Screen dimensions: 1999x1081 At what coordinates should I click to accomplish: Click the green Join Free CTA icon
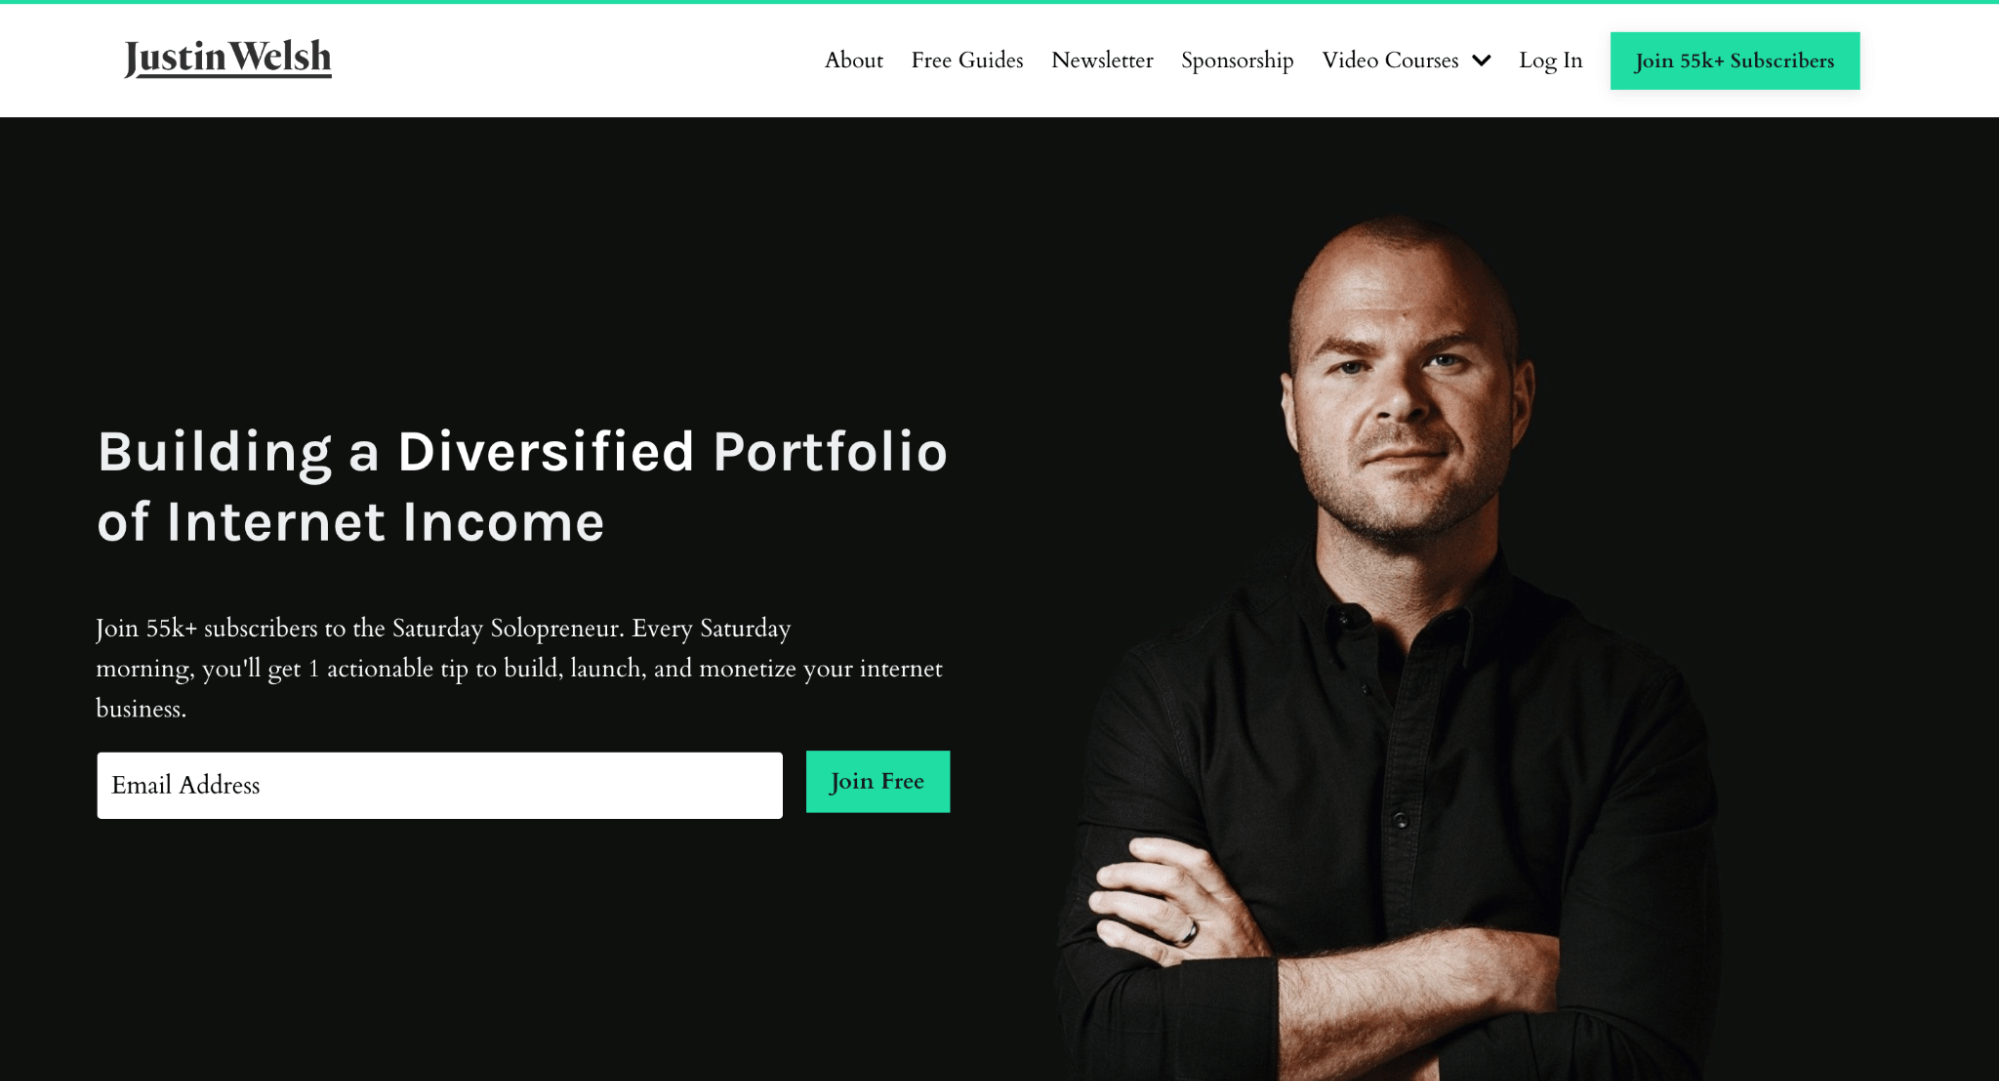[877, 783]
